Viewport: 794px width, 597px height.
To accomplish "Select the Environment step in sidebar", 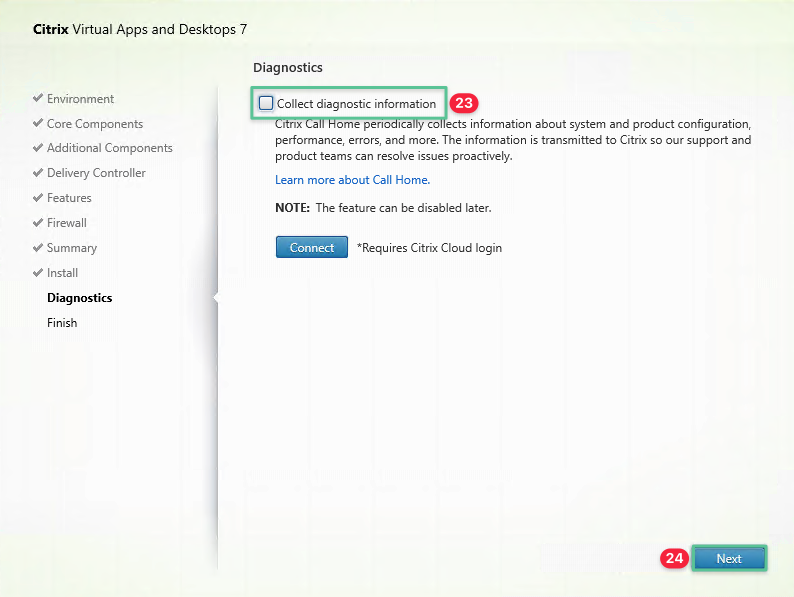I will (x=80, y=99).
